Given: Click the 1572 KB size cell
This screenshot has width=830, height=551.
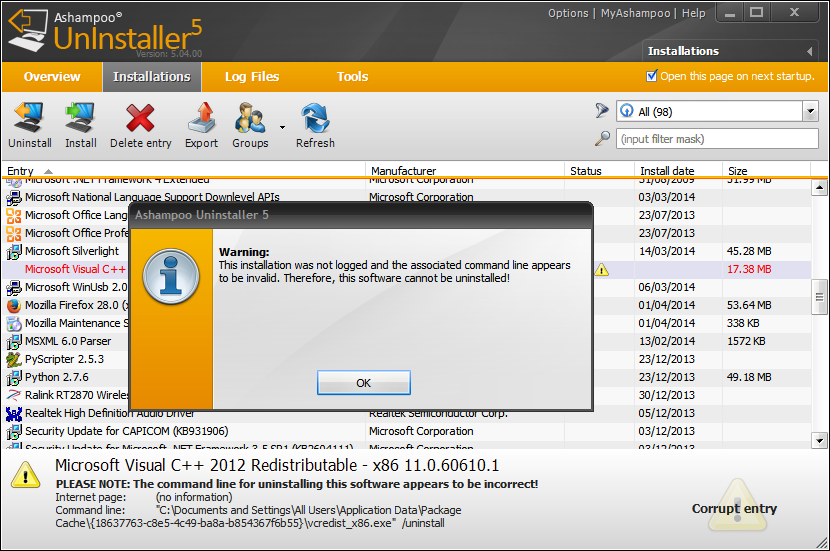Looking at the screenshot, I should pos(746,341).
